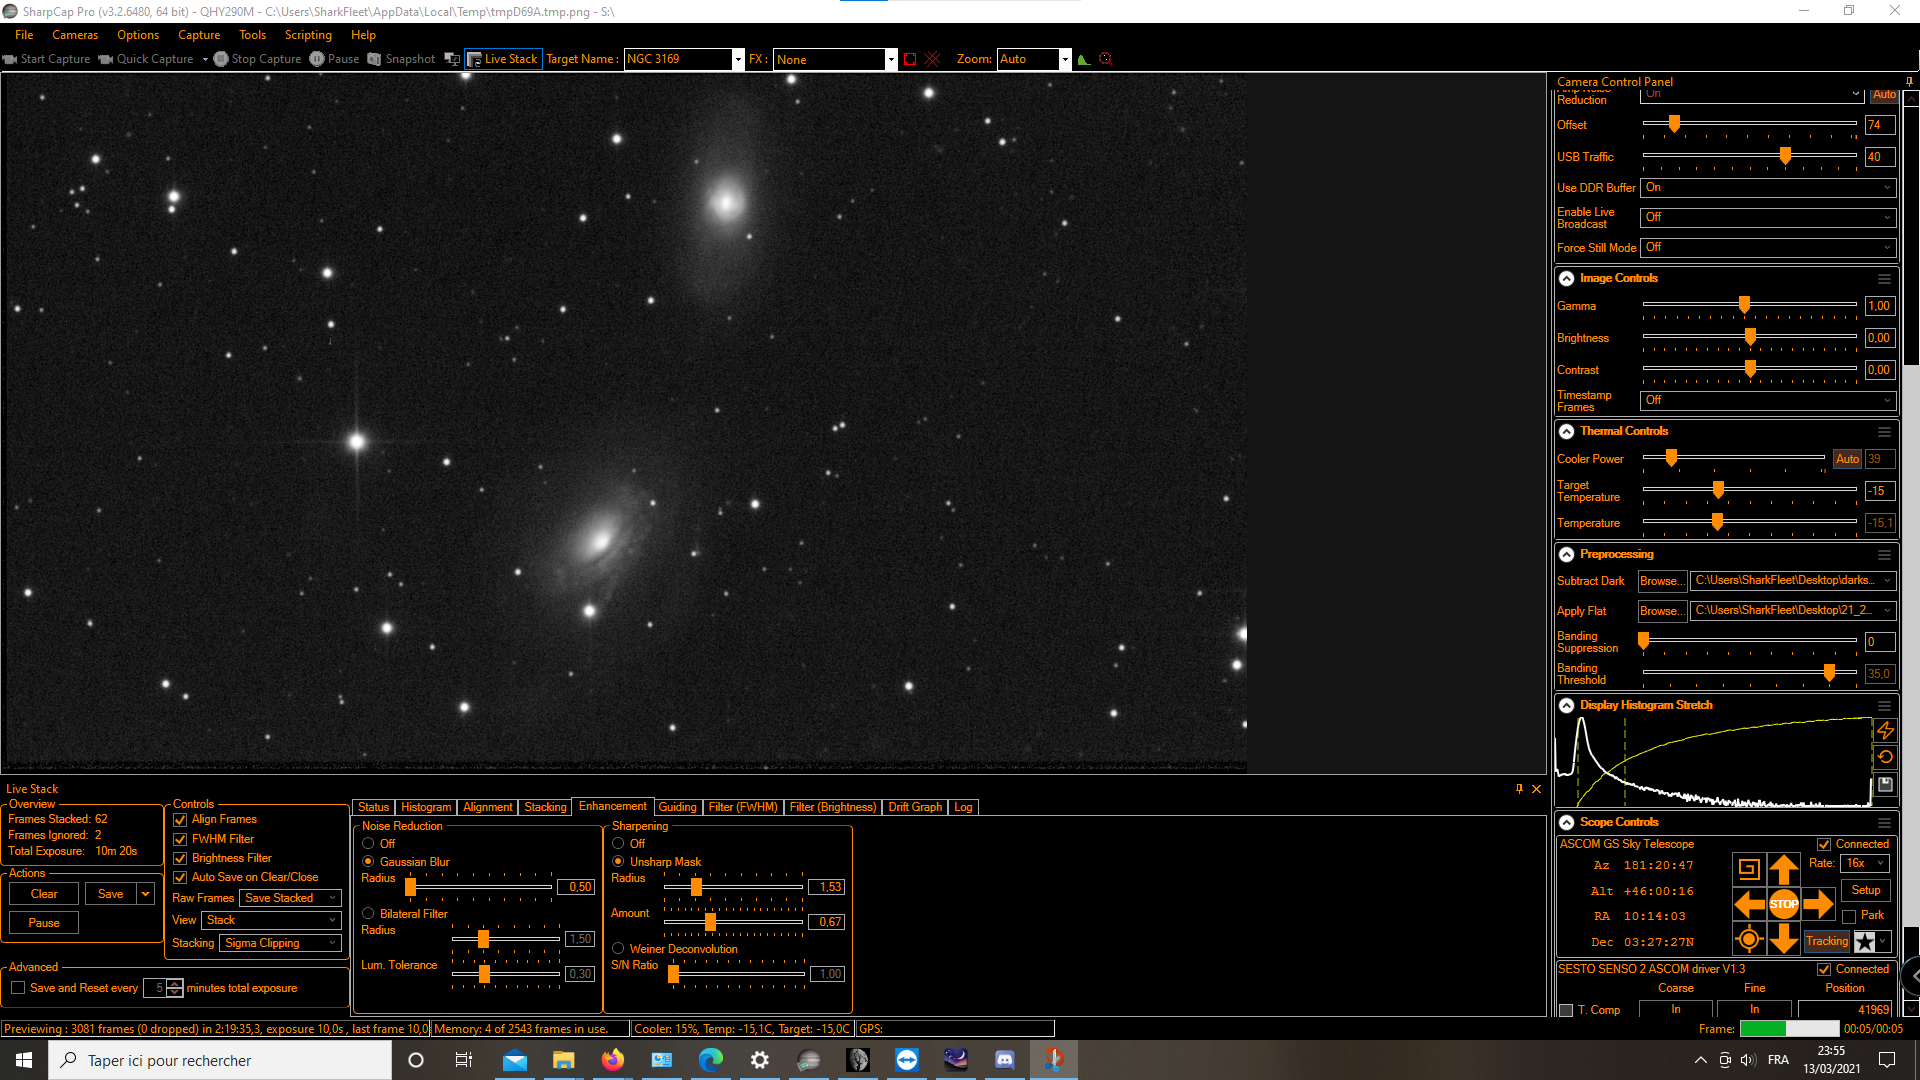Open the slew Rate 16x dropdown

[x=1865, y=863]
